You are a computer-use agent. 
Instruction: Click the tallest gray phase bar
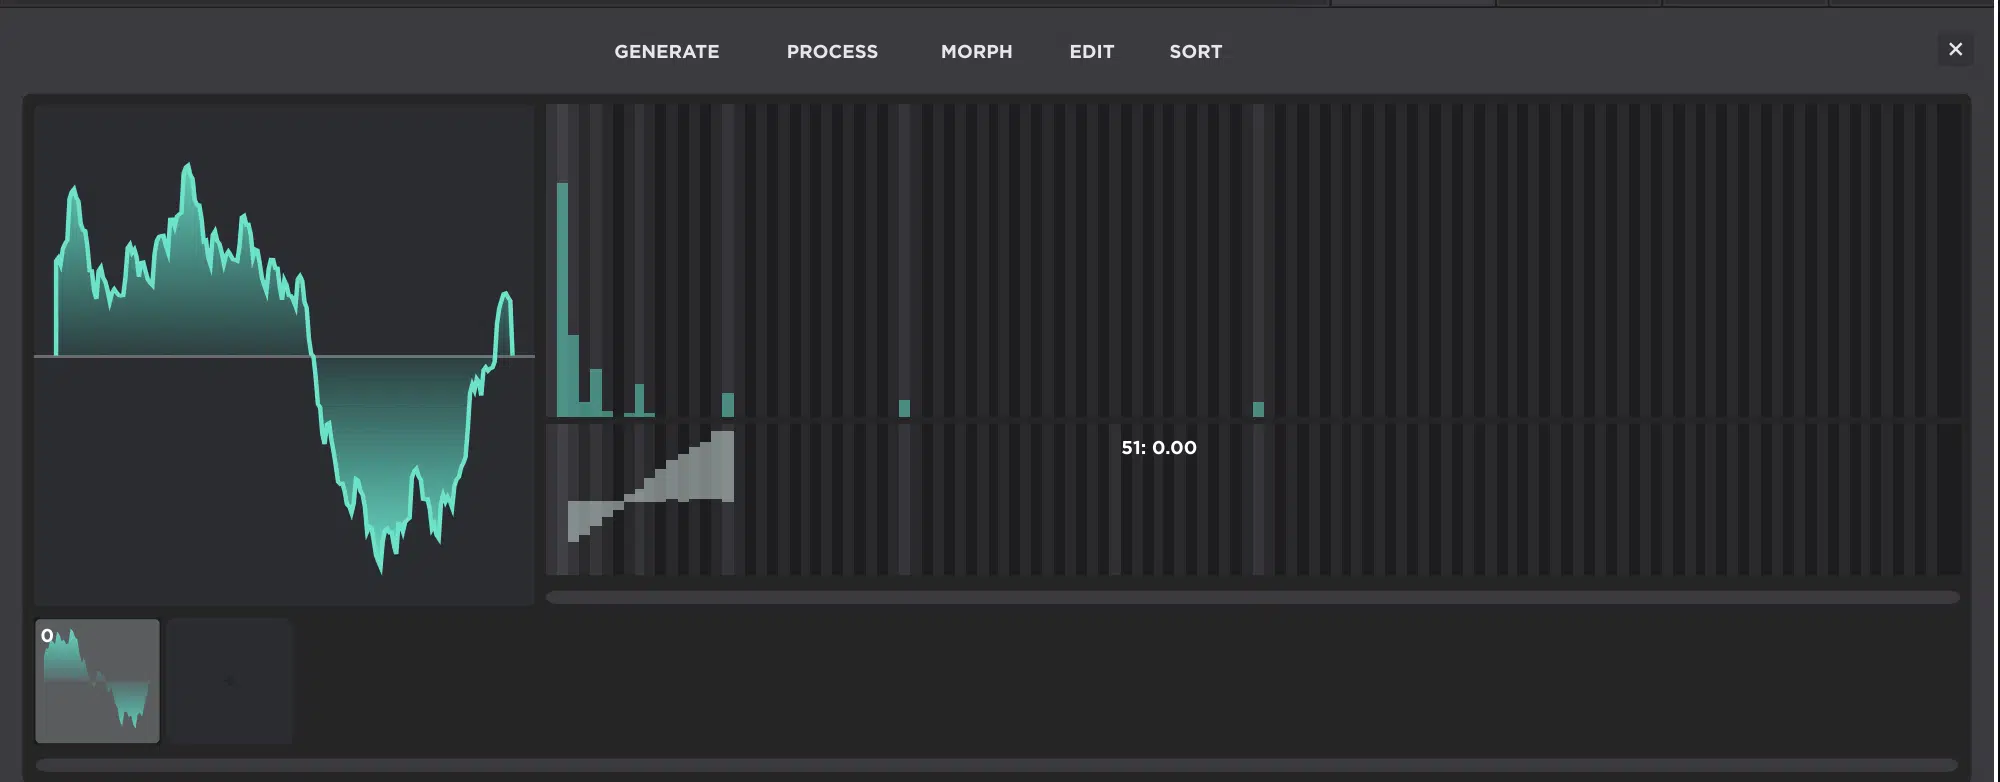pos(728,466)
